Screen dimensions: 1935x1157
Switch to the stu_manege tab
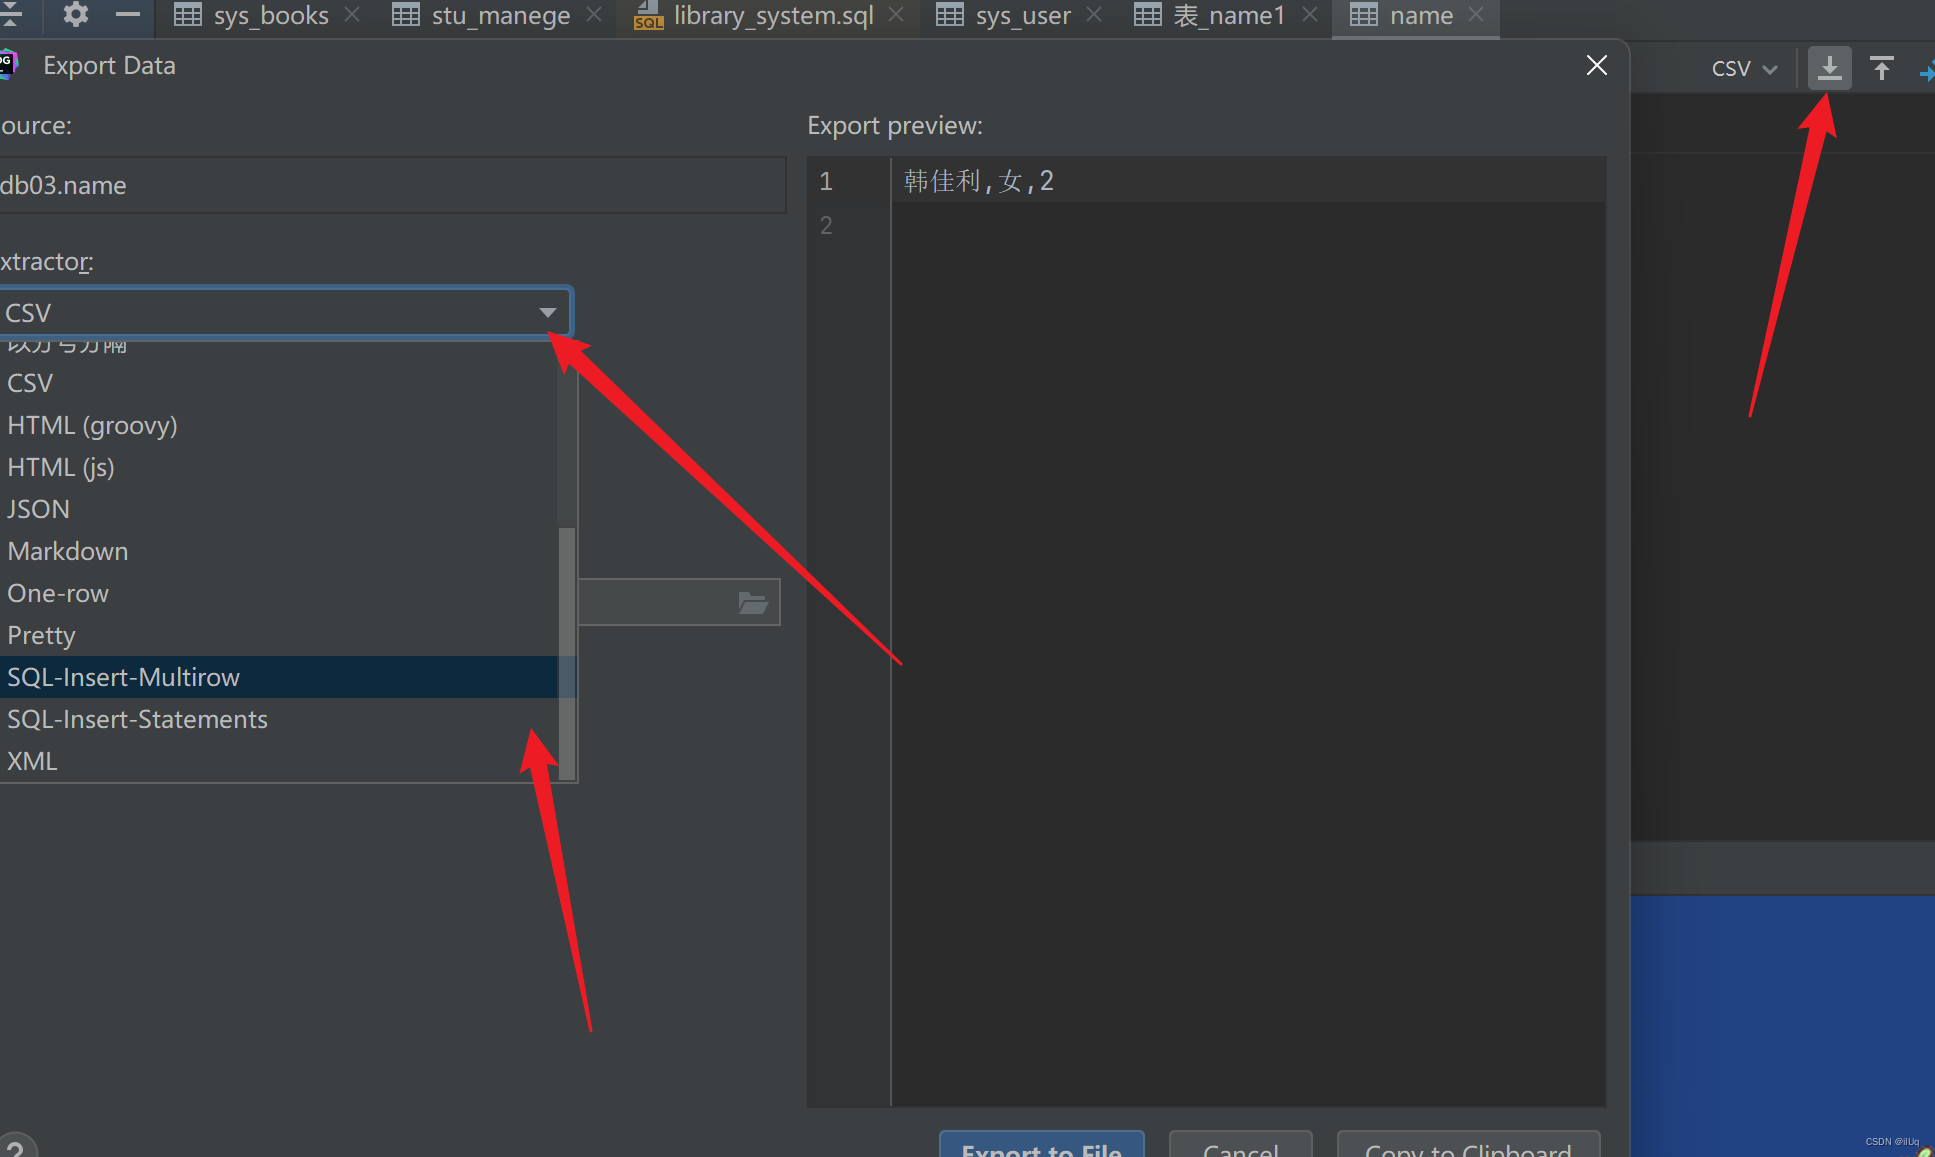tap(481, 15)
